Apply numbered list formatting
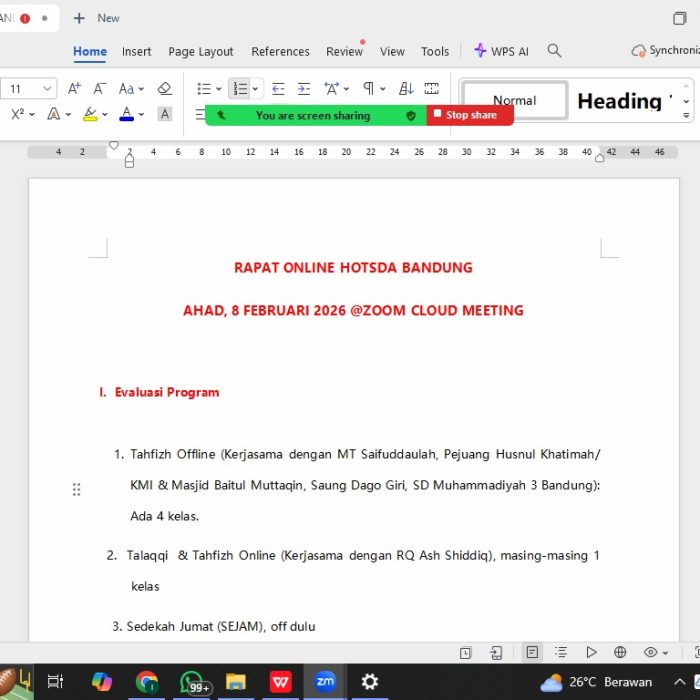The width and height of the screenshot is (700, 700). coord(240,88)
